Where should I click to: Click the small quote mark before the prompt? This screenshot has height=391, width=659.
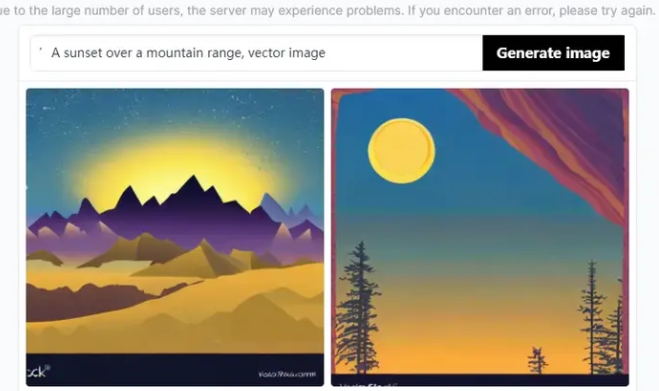[40, 50]
